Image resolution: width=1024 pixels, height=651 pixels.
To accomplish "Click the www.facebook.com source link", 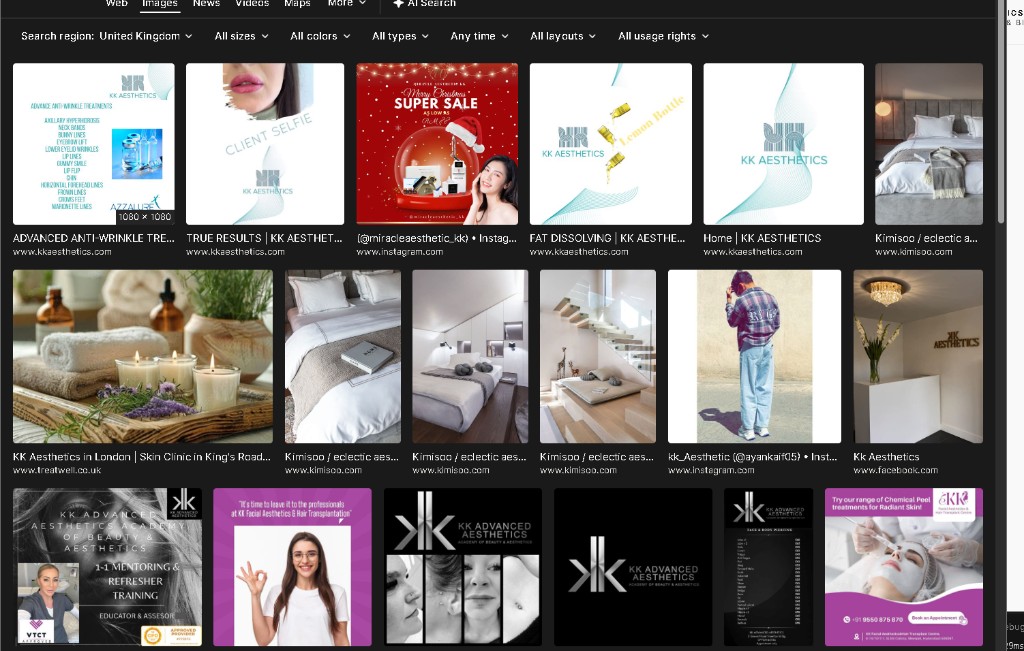I will pos(895,470).
